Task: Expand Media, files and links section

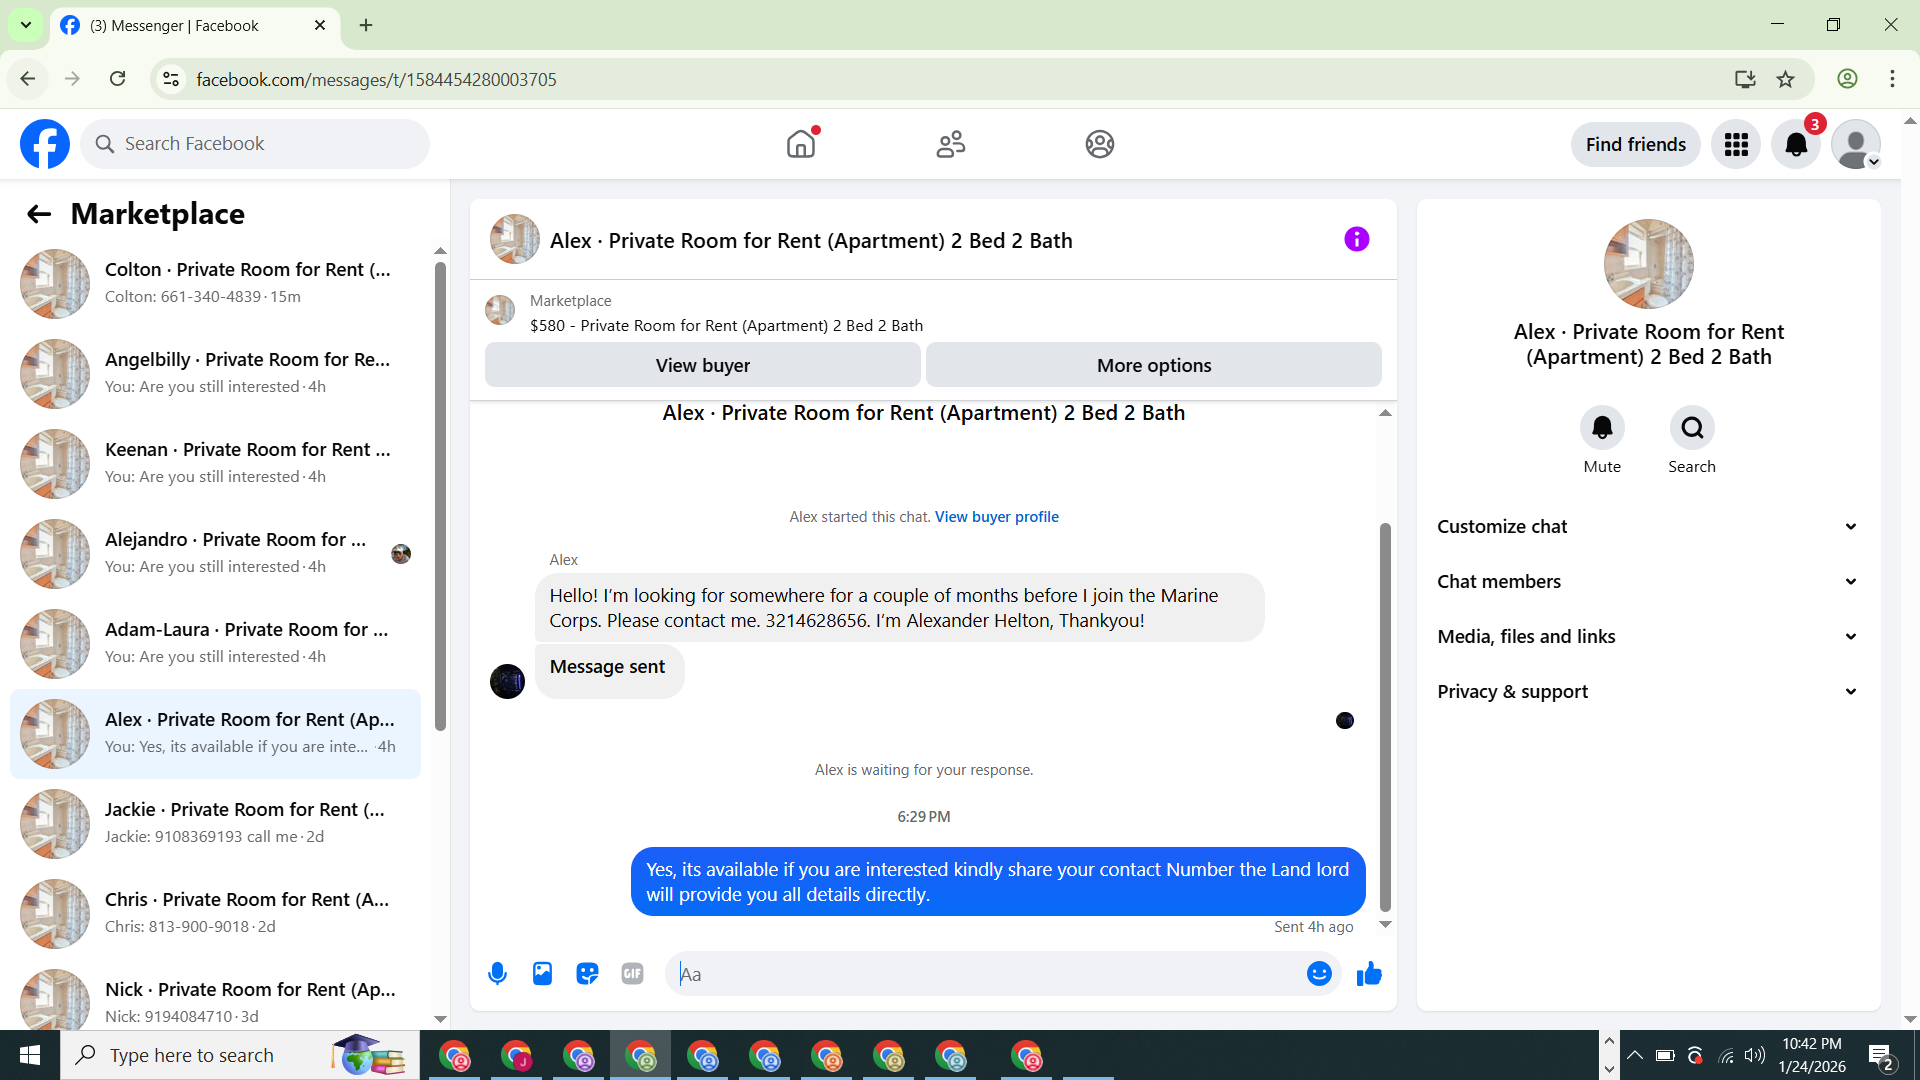Action: coord(1648,637)
